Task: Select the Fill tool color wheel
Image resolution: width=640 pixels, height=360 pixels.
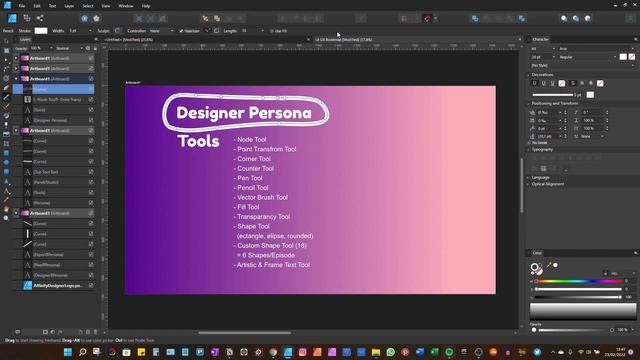Action: (x=6, y=116)
